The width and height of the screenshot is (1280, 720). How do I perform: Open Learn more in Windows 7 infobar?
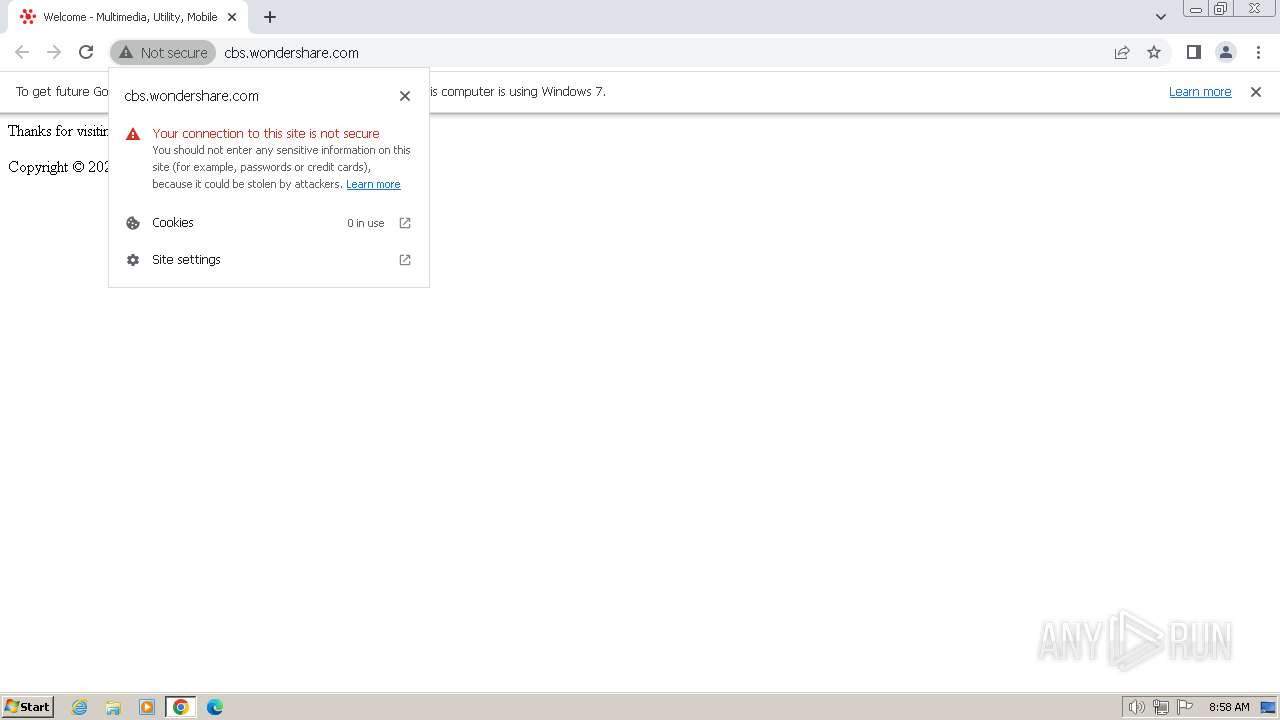(1200, 92)
